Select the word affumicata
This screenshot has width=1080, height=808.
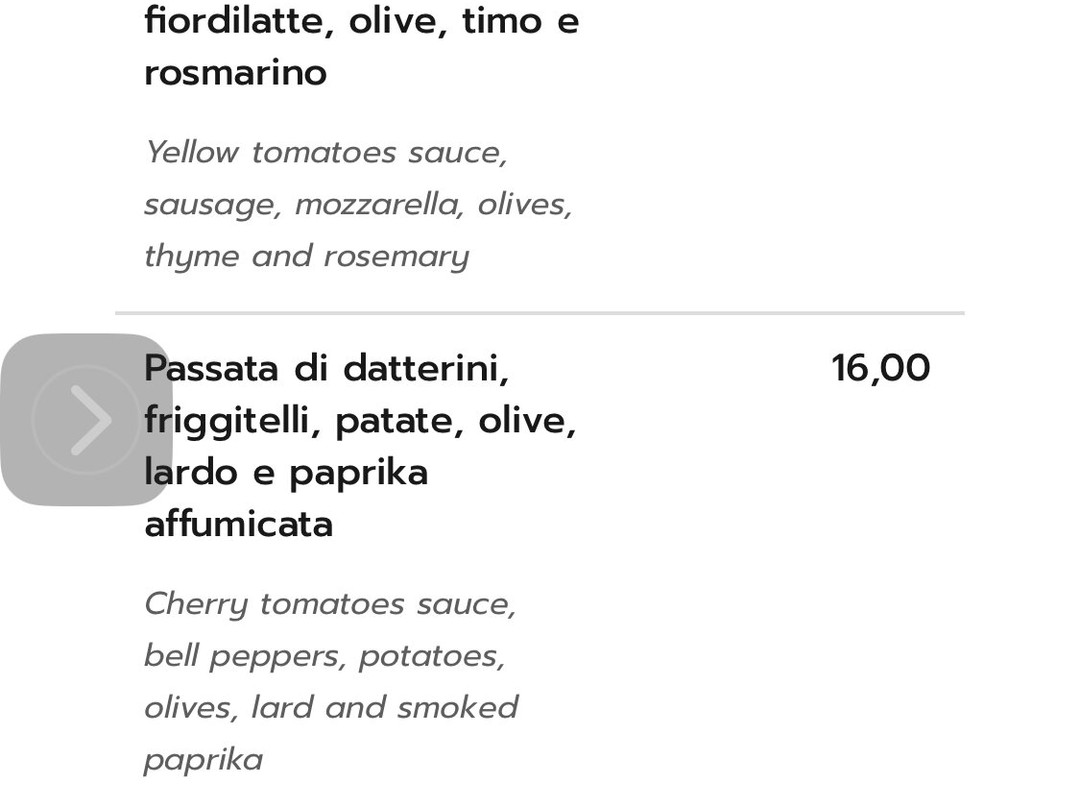pos(238,524)
